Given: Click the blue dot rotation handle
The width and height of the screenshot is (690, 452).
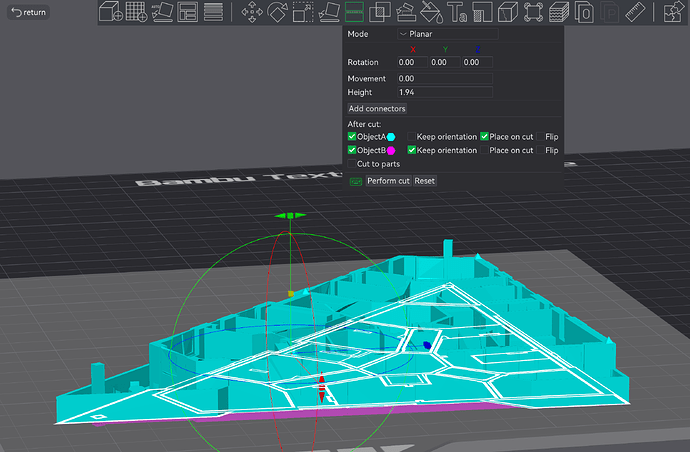Looking at the screenshot, I should 427,345.
